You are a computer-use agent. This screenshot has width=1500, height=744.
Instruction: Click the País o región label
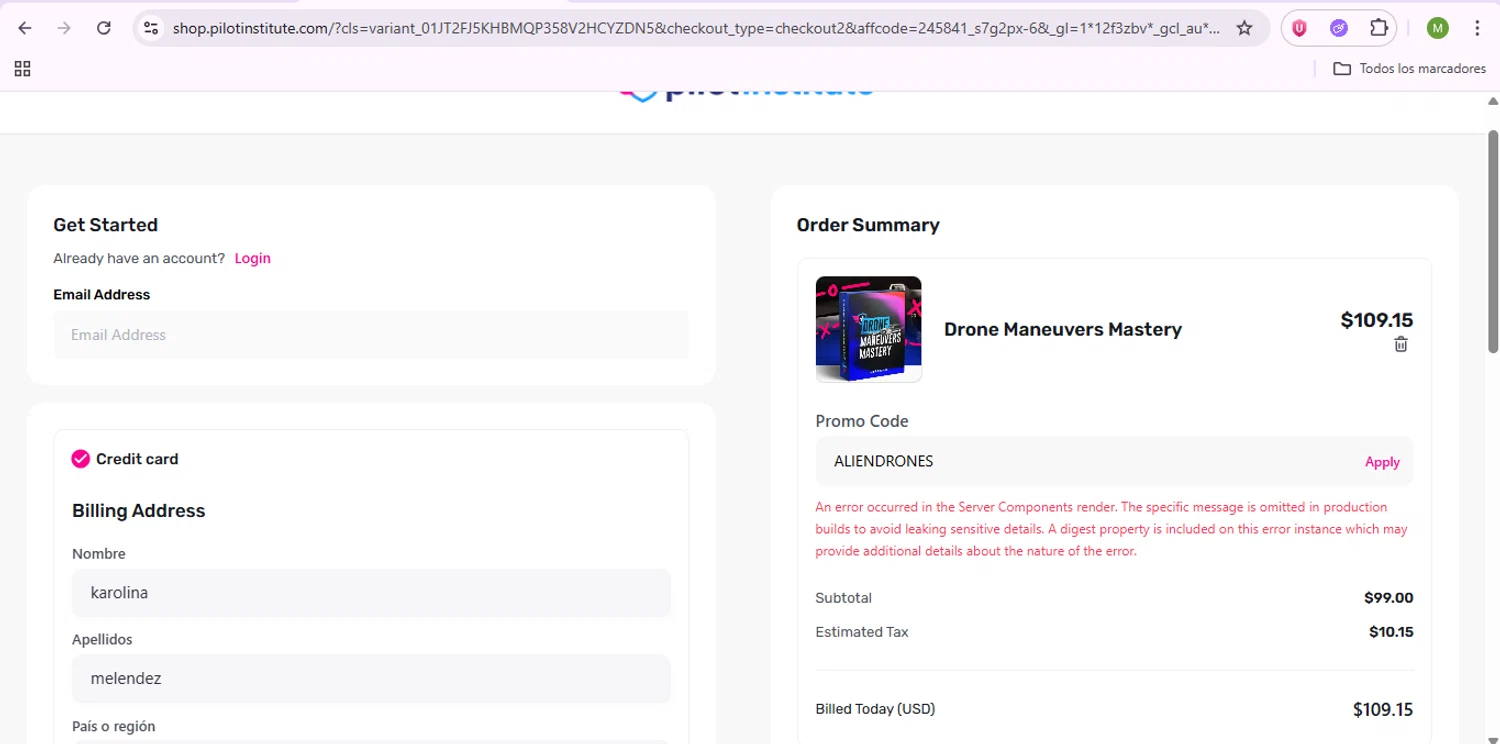(114, 726)
